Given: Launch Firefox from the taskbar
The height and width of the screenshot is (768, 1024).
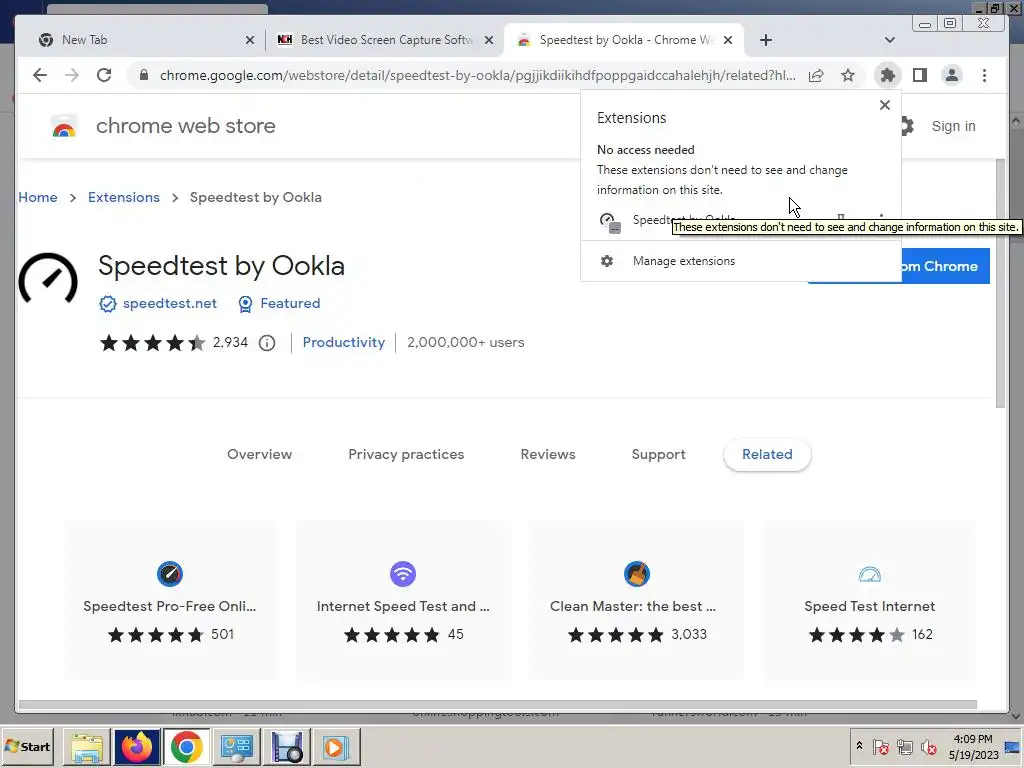Looking at the screenshot, I should tap(137, 747).
